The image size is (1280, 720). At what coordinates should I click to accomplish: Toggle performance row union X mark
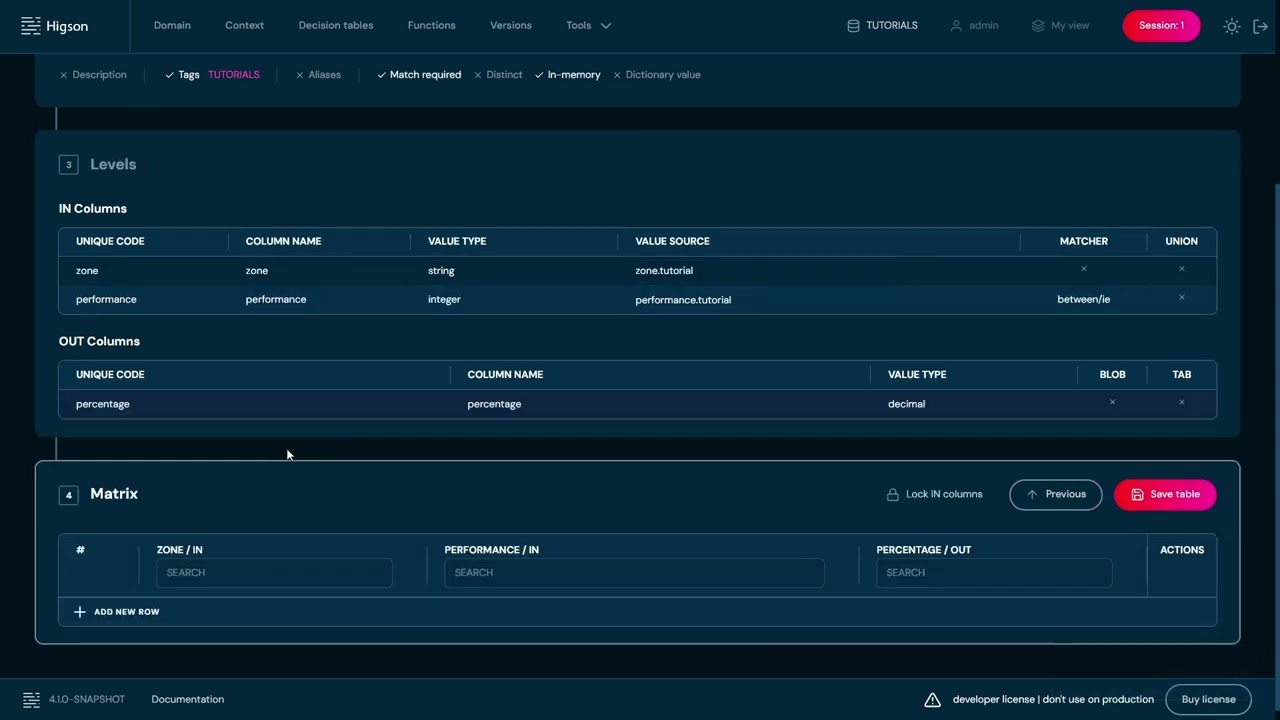click(1182, 298)
